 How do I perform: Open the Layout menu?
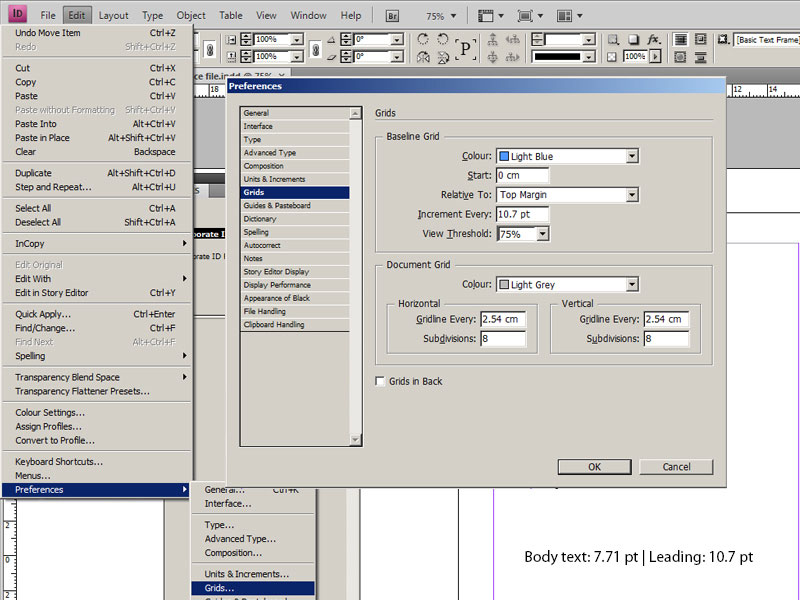pos(113,15)
